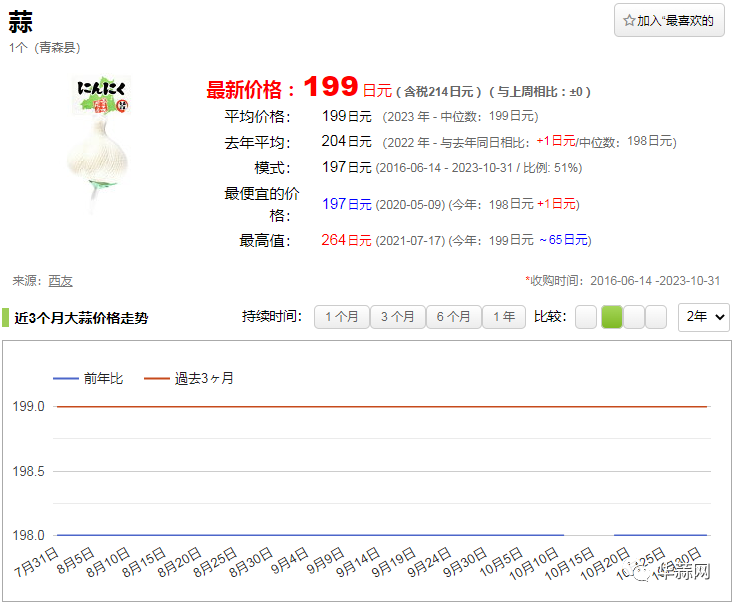Select the 3个月 duration button
This screenshot has width=734, height=603.
coord(397,317)
